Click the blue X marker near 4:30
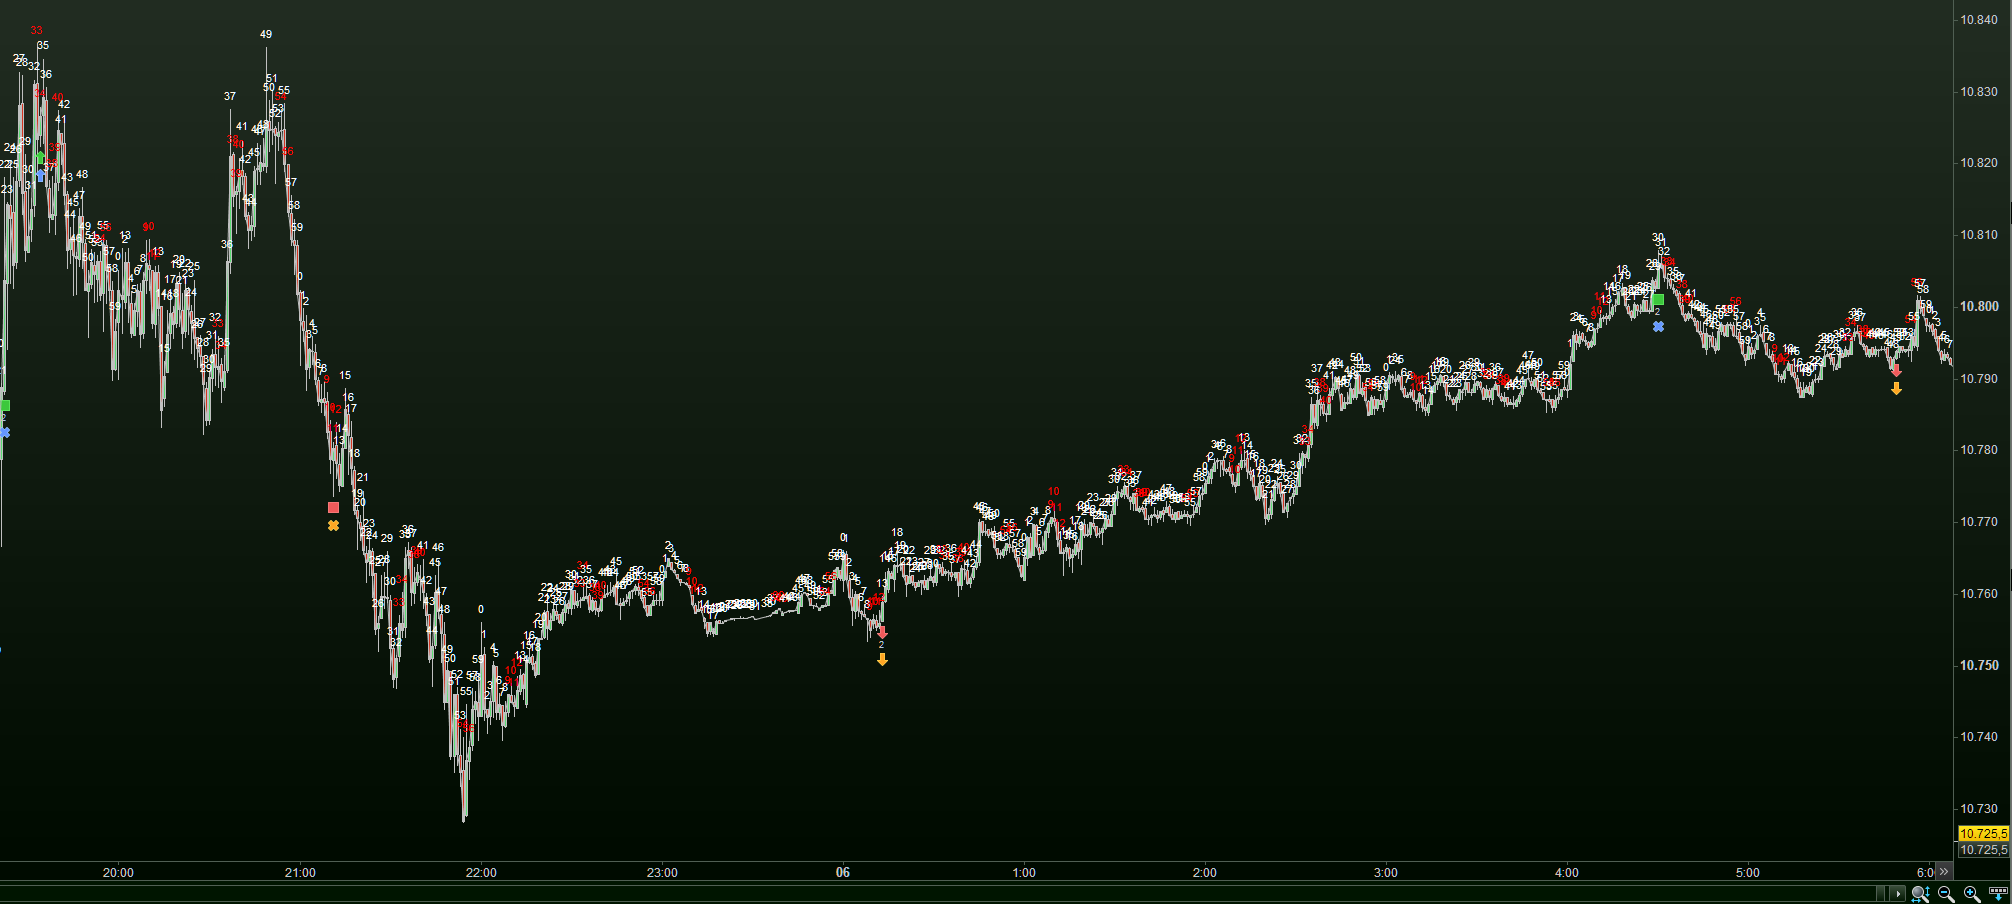The image size is (2012, 904). coord(1658,327)
